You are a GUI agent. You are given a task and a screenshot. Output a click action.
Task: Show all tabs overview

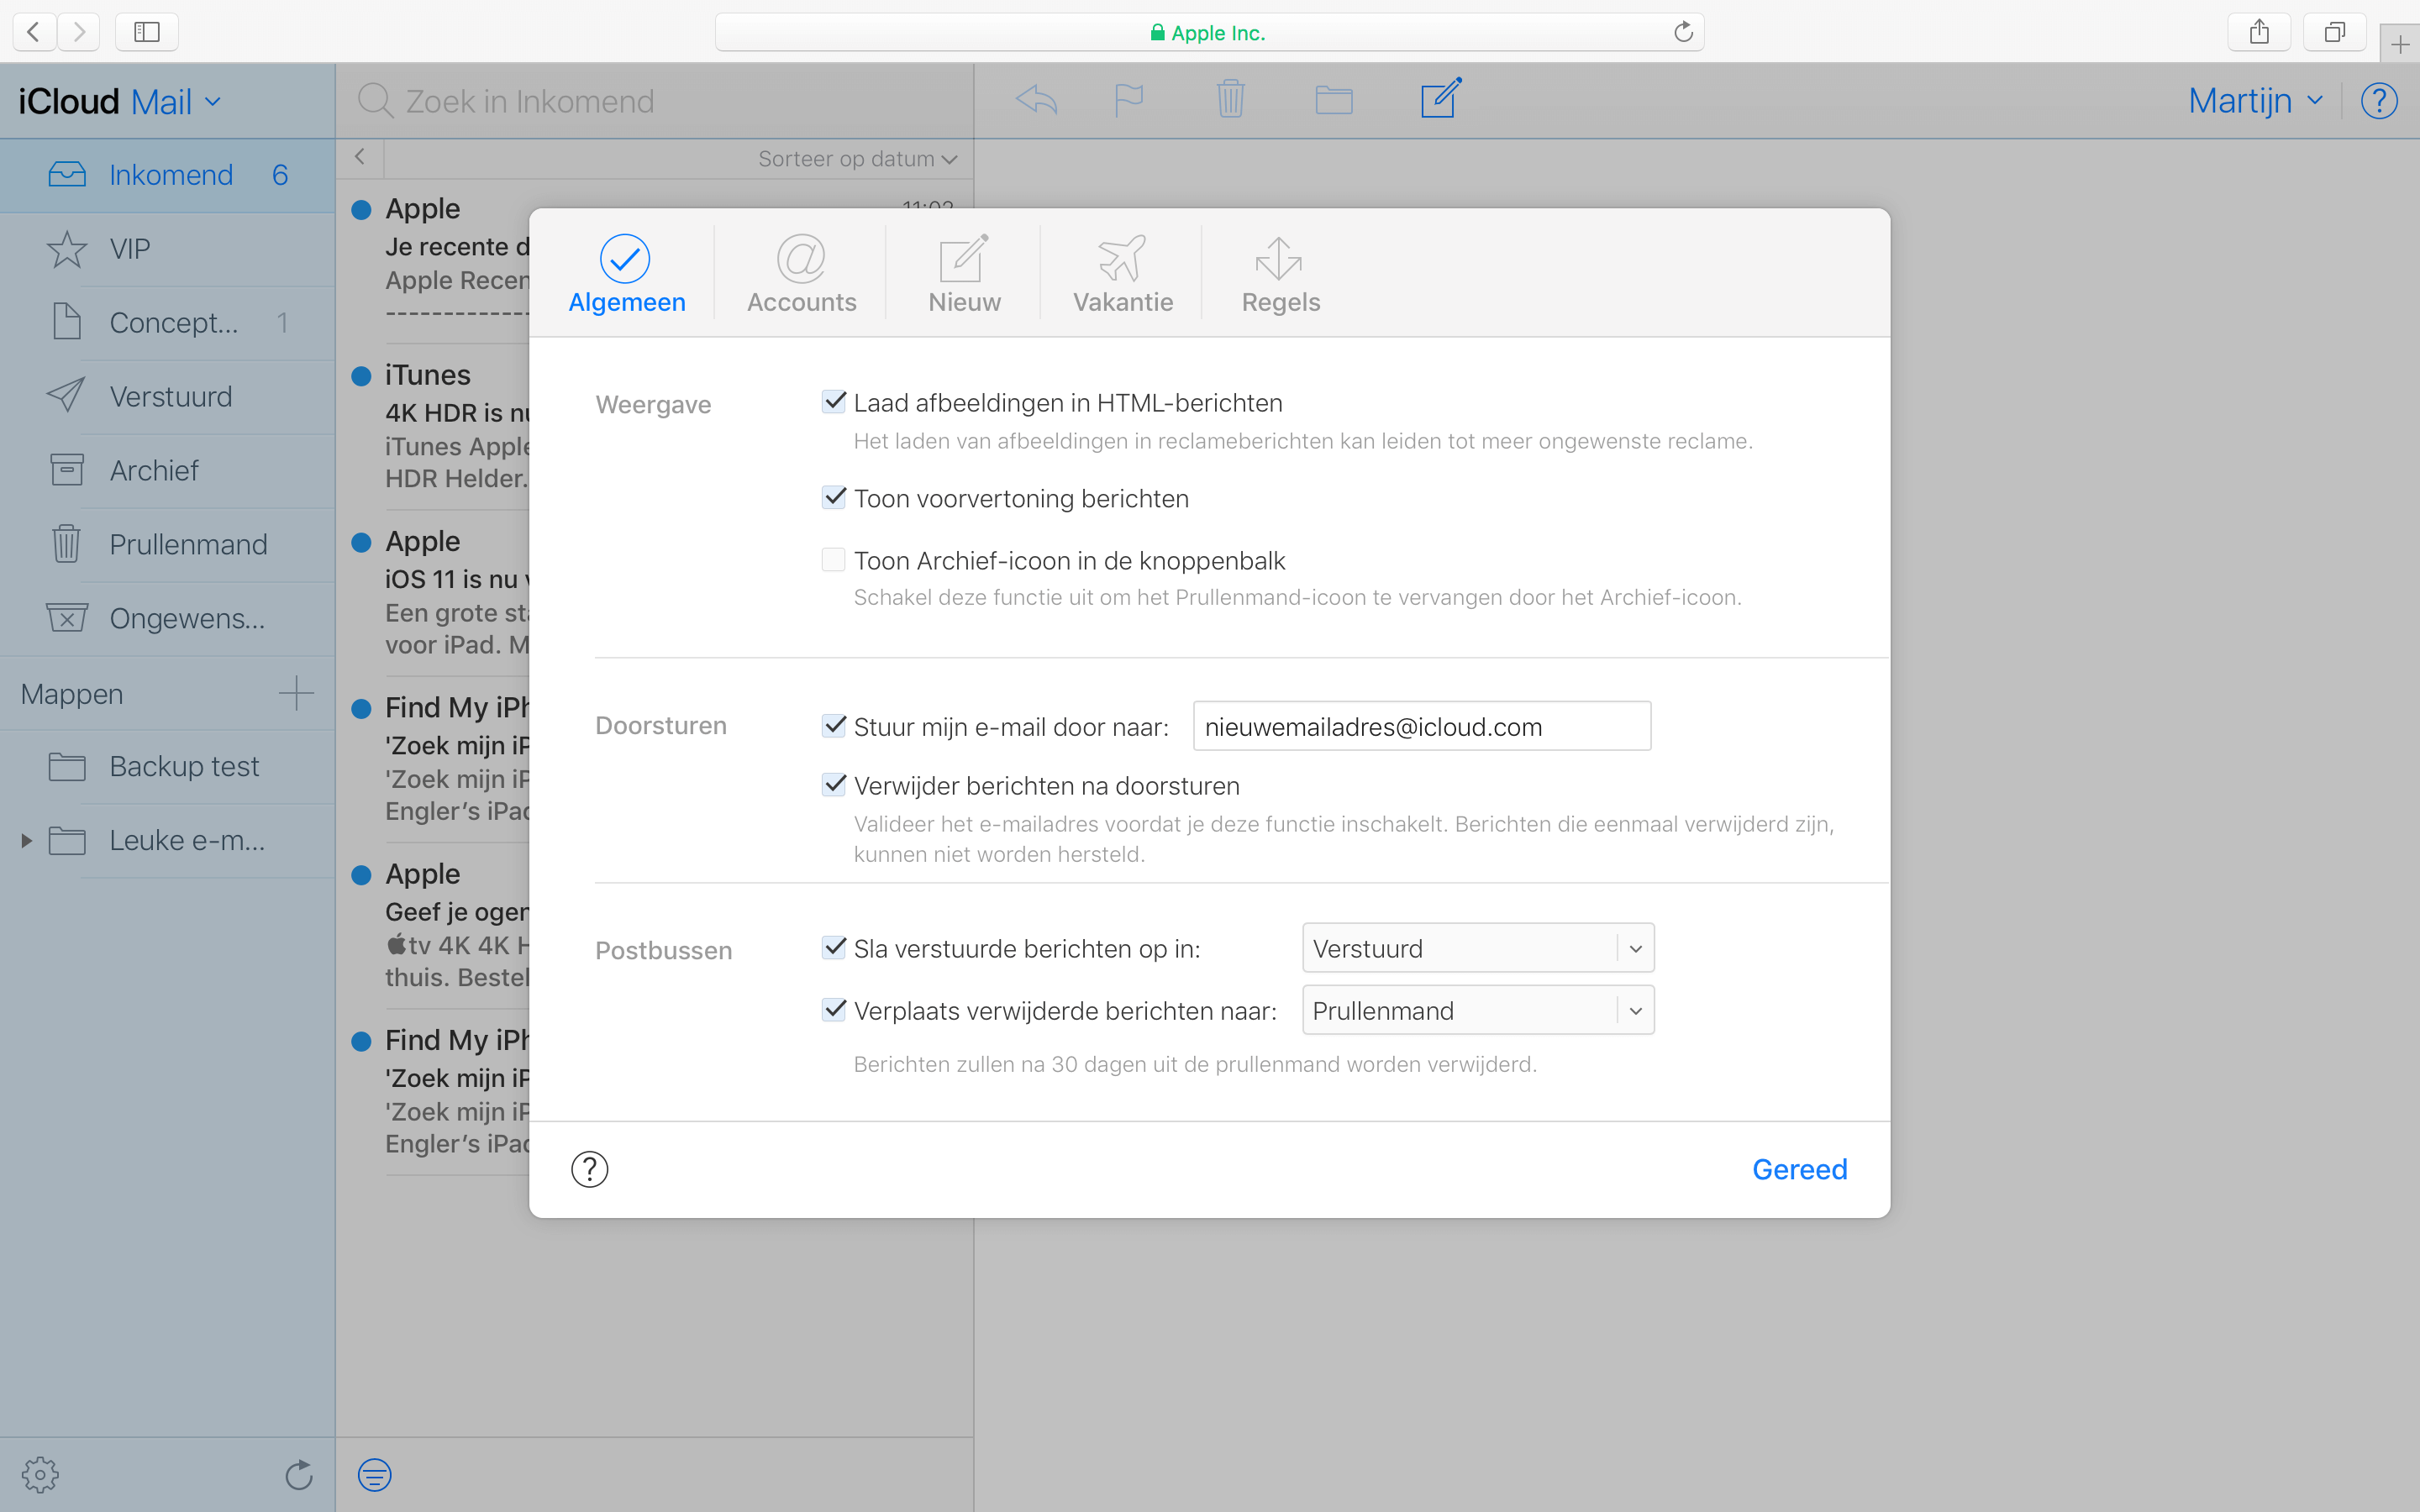(x=2334, y=32)
